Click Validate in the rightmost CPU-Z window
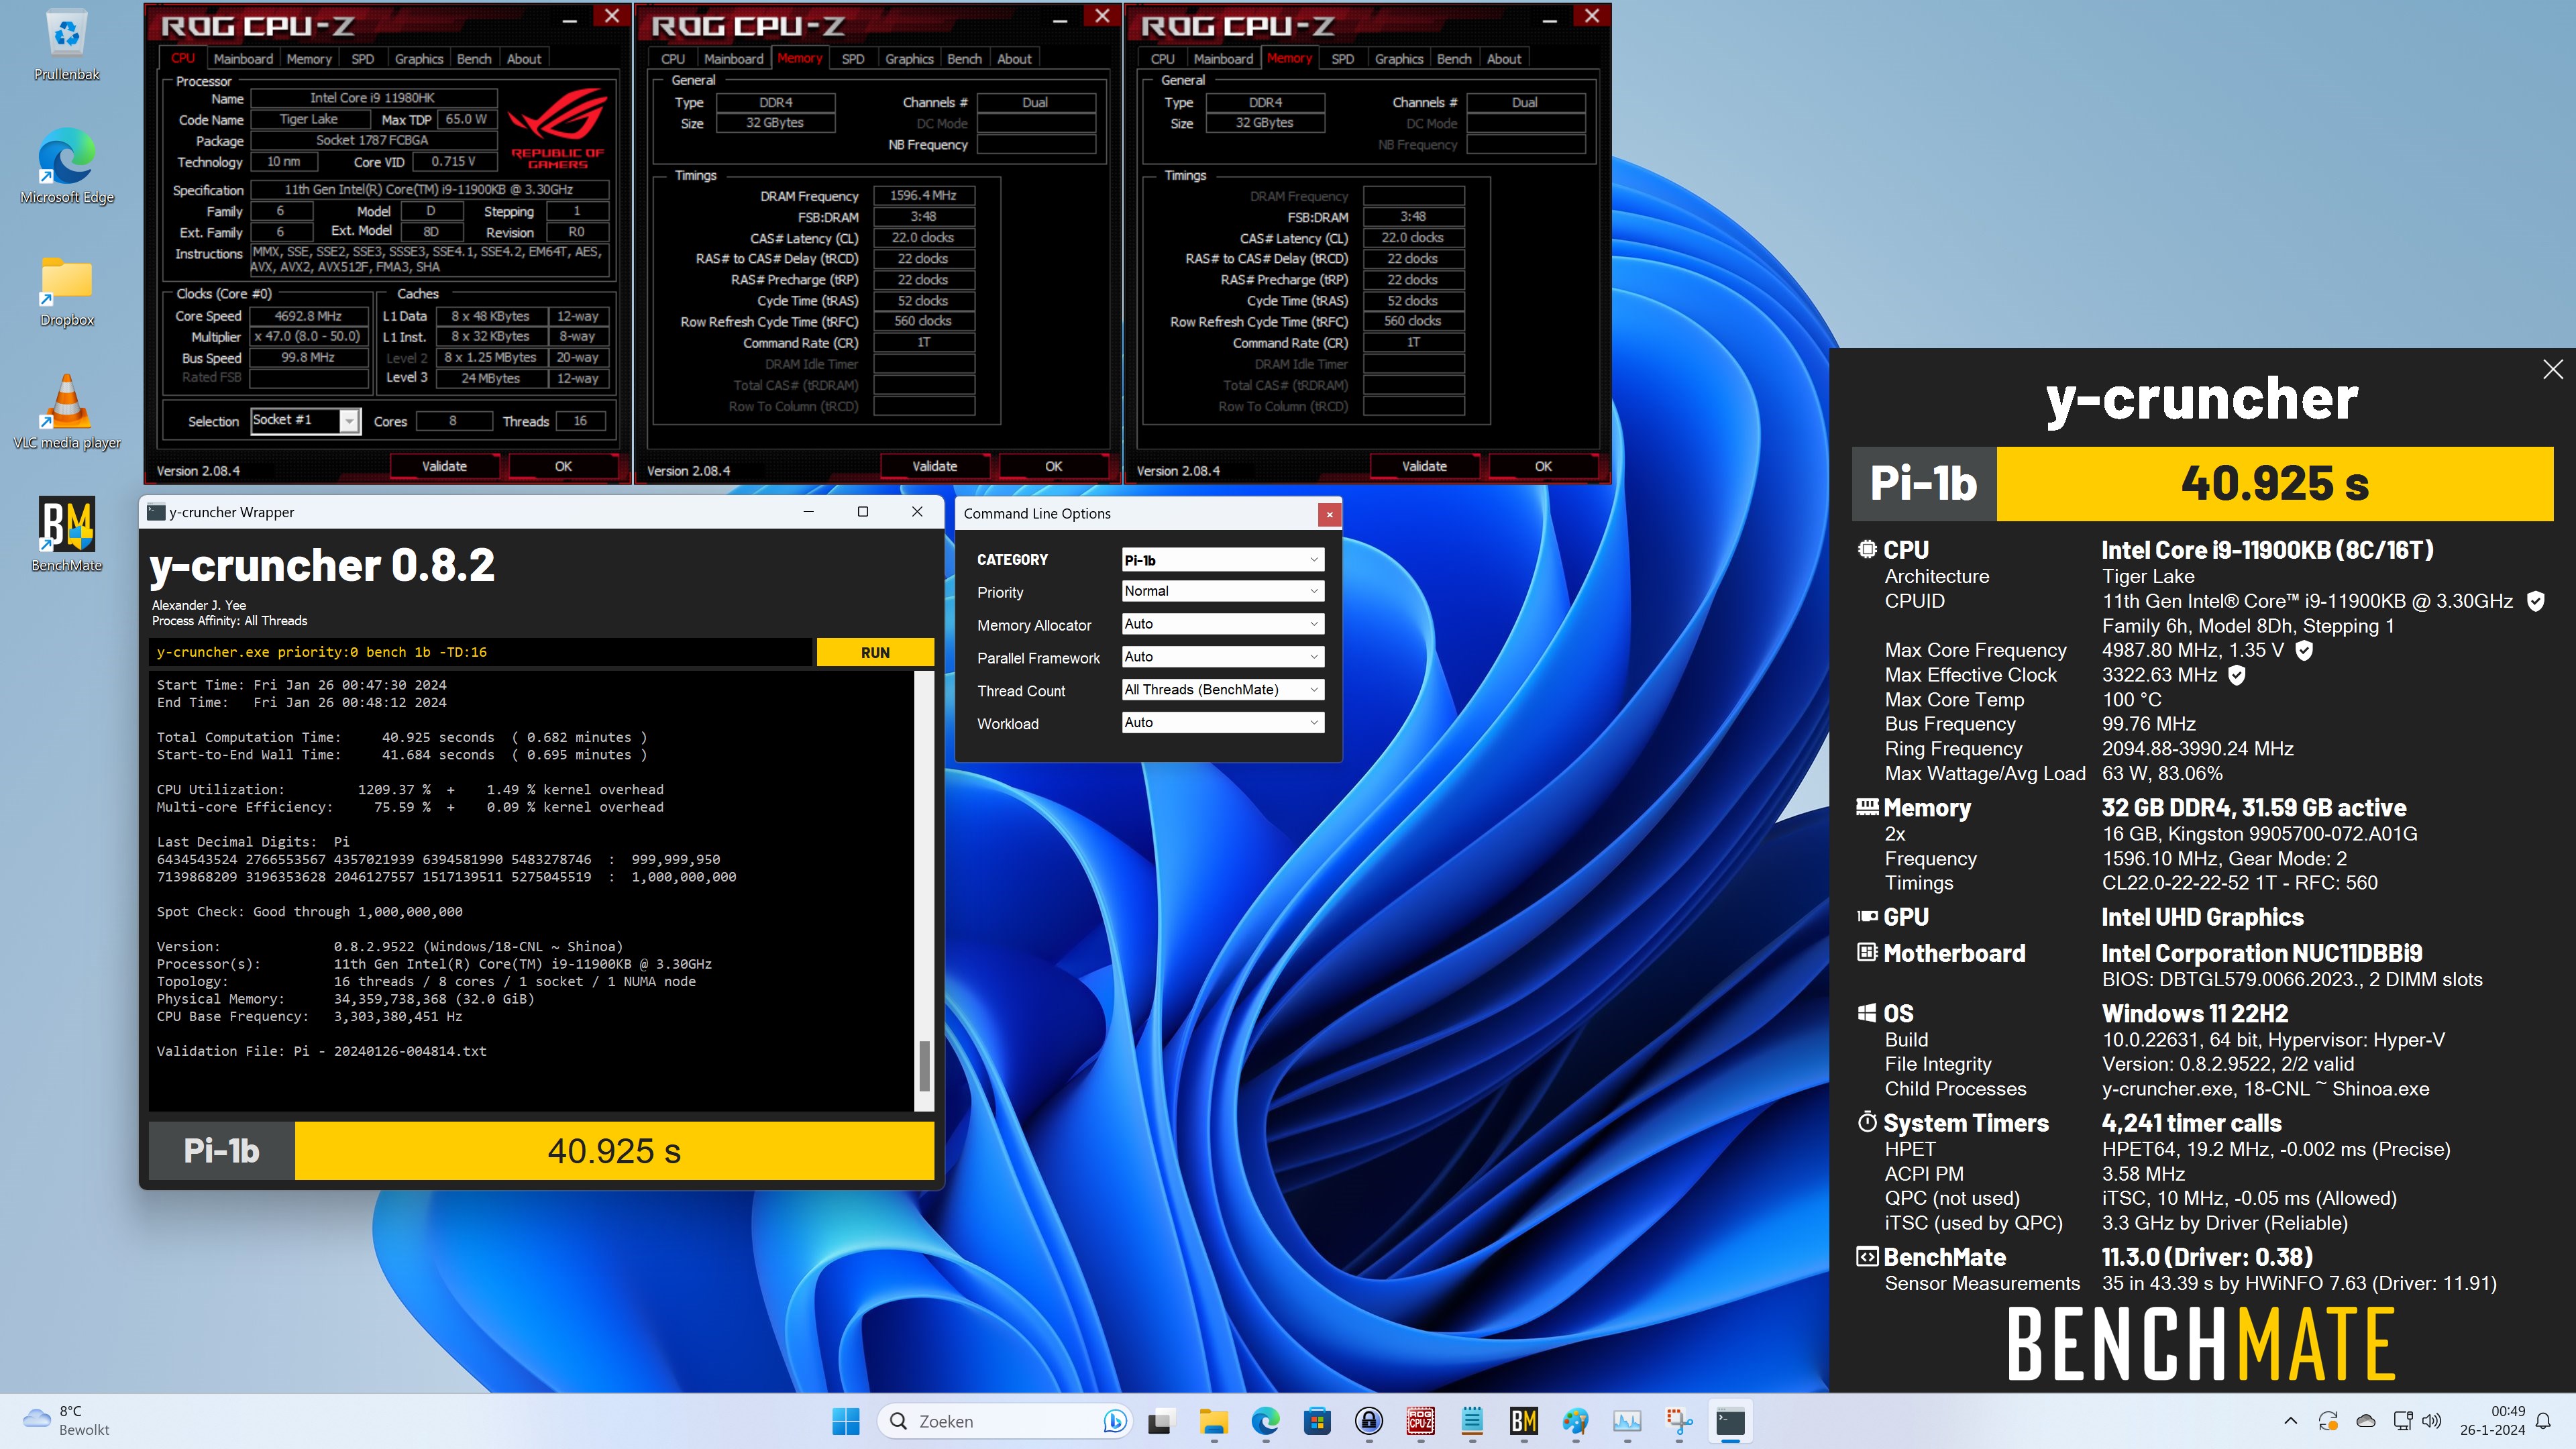The width and height of the screenshot is (2576, 1449). tap(1424, 466)
